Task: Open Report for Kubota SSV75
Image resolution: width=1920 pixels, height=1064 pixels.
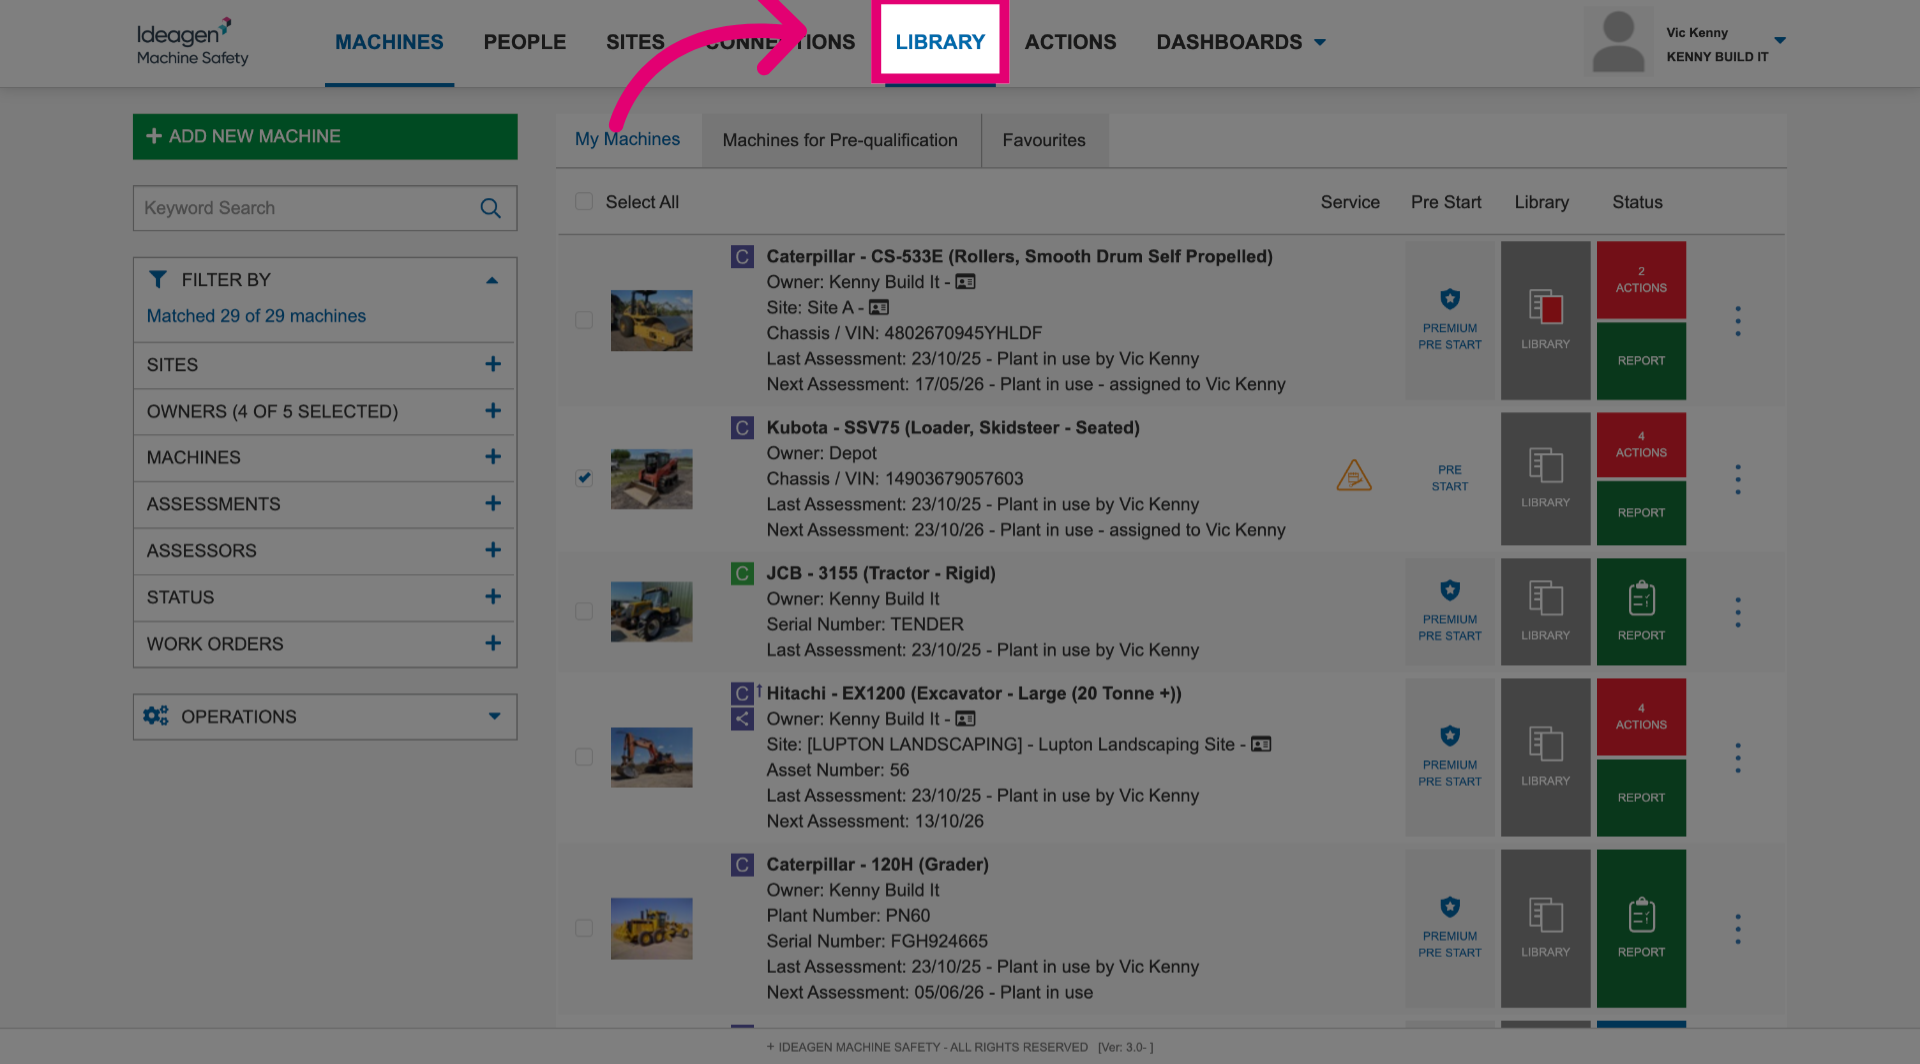Action: pos(1641,513)
